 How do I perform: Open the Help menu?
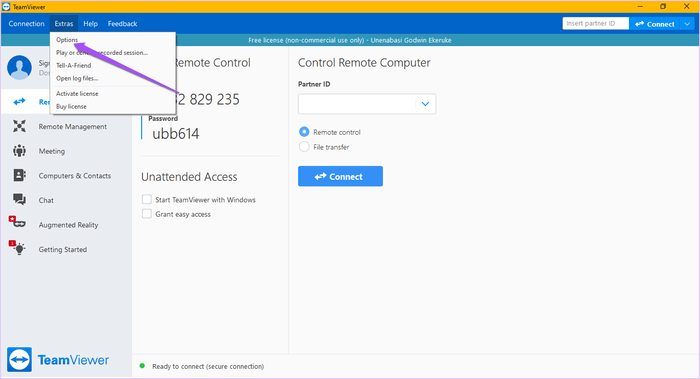(x=90, y=24)
